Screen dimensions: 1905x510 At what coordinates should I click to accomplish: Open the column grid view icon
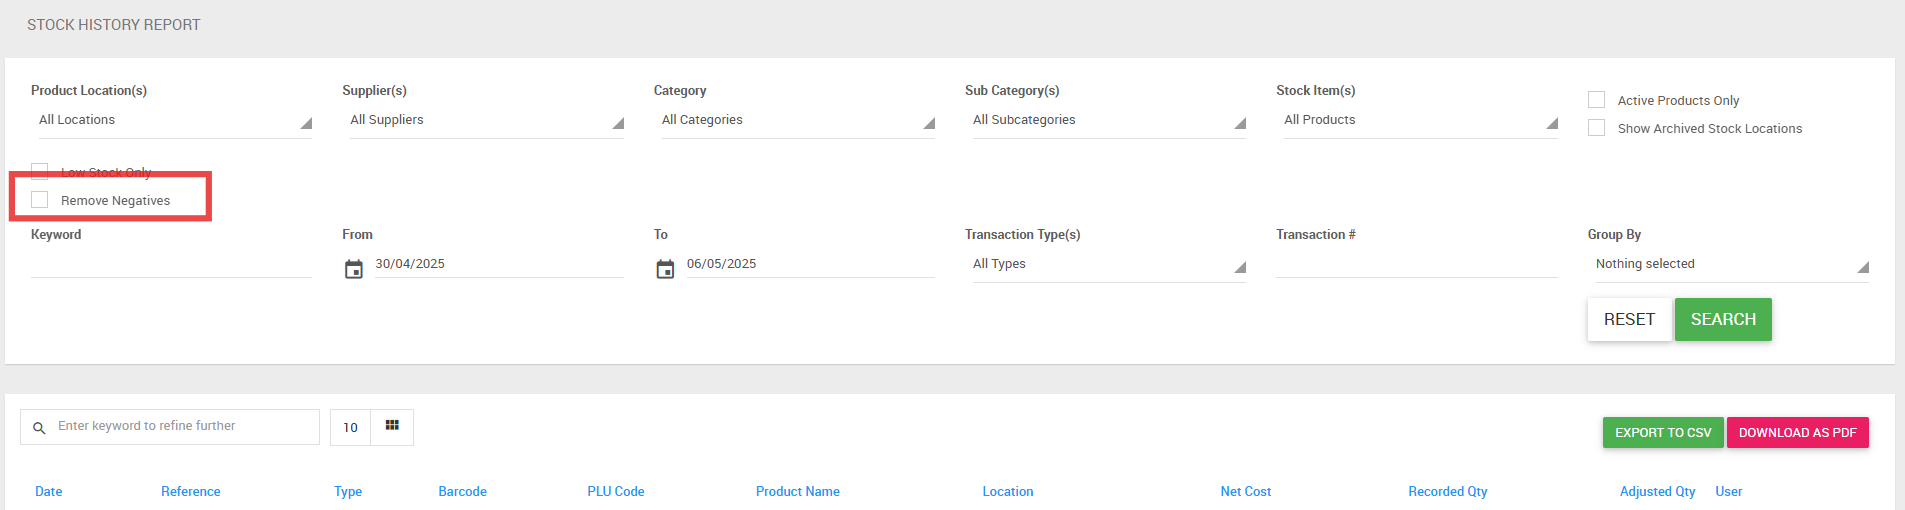pyautogui.click(x=392, y=426)
